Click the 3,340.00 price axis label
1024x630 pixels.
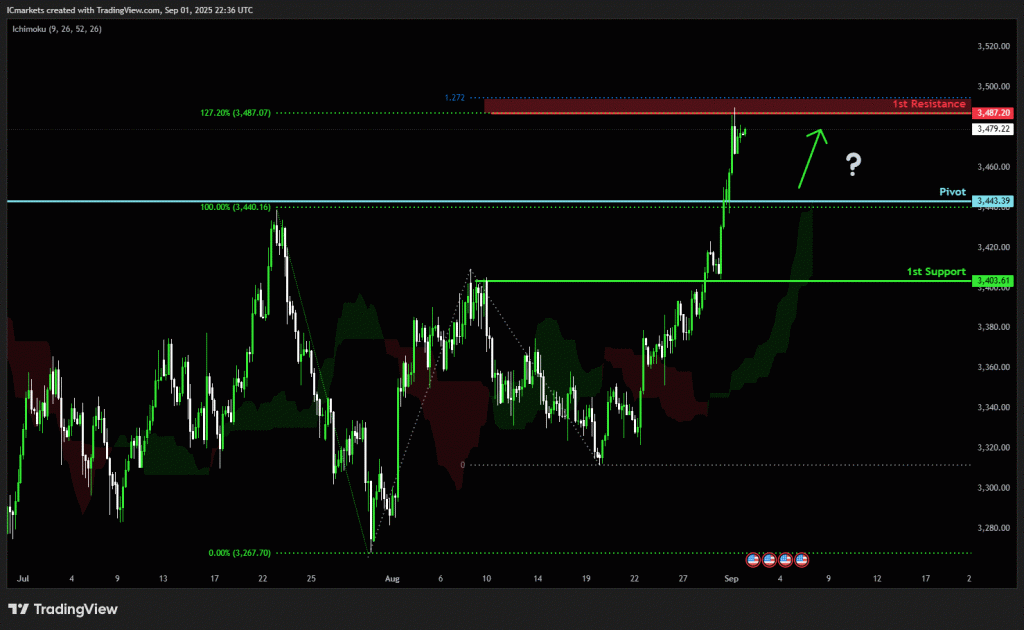[993, 407]
